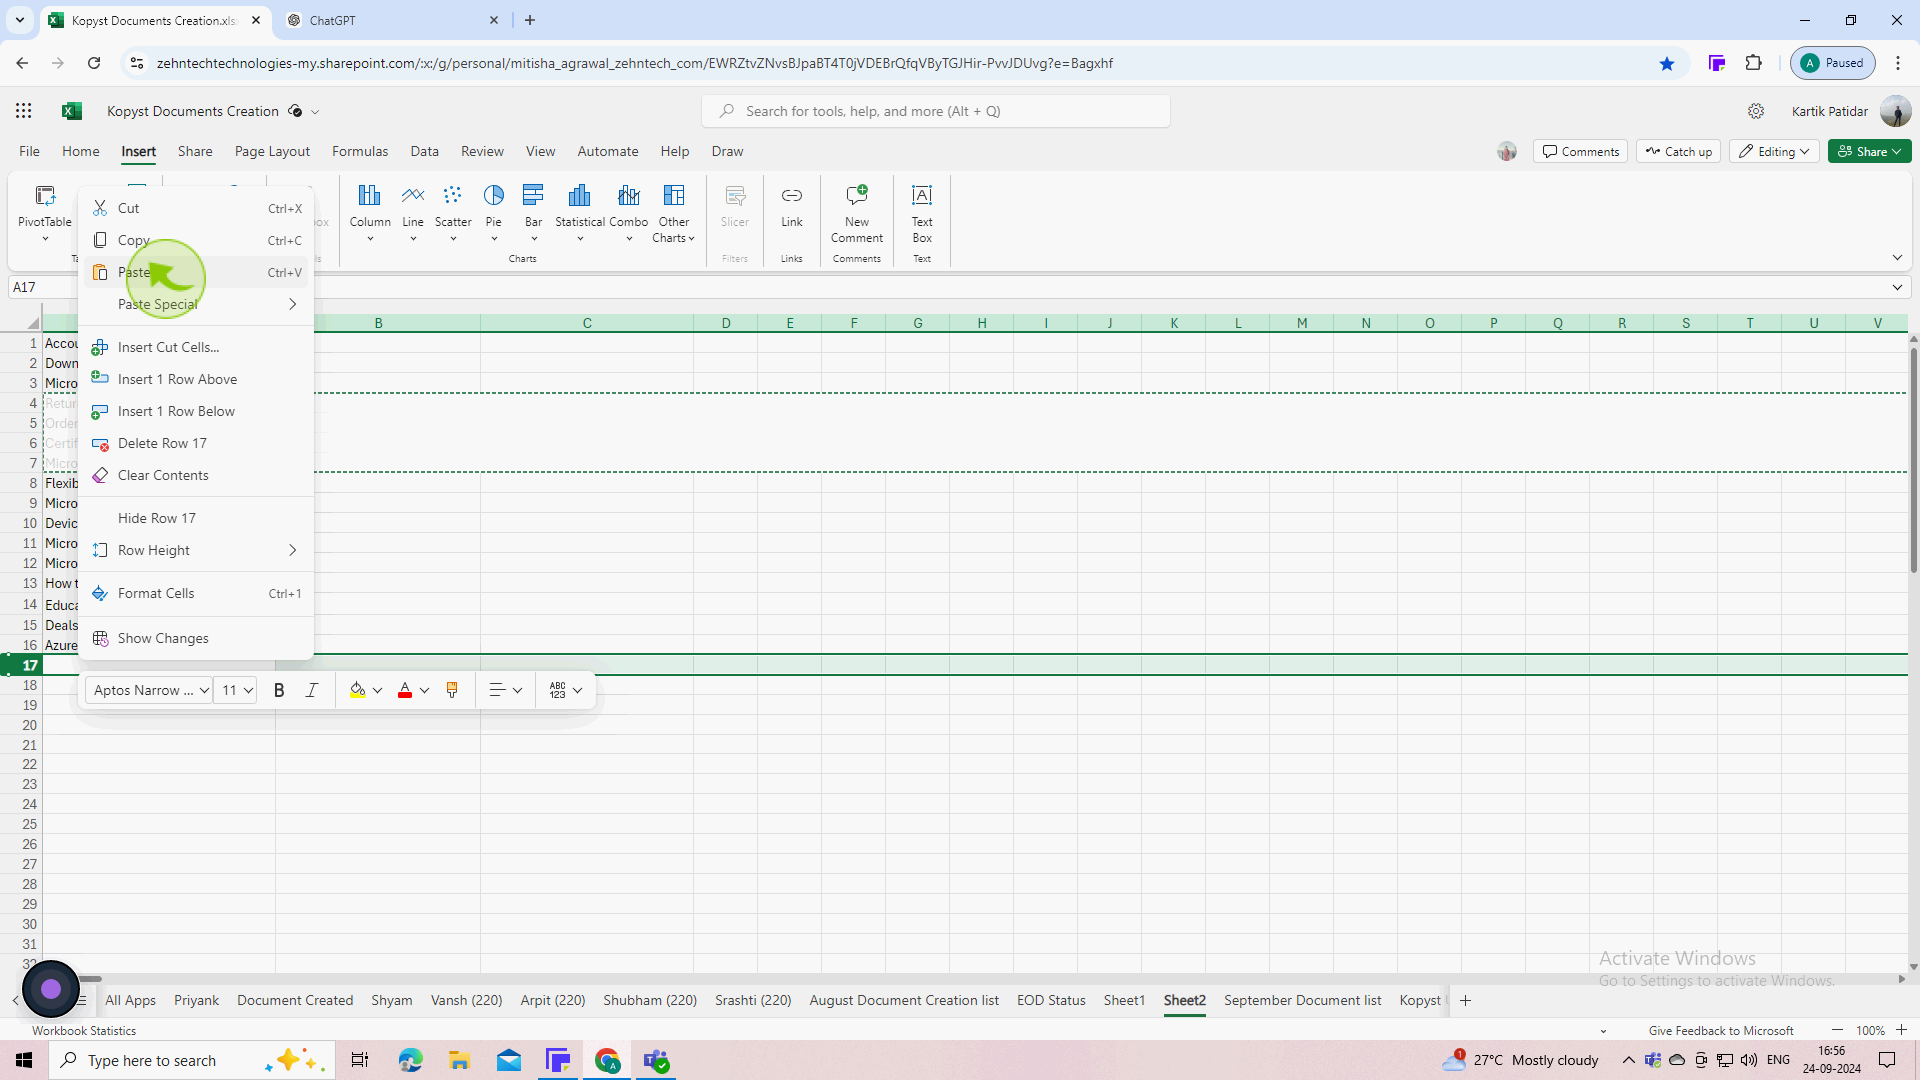This screenshot has height=1080, width=1920.
Task: Toggle Bold in mini toolbar
Action: [279, 690]
